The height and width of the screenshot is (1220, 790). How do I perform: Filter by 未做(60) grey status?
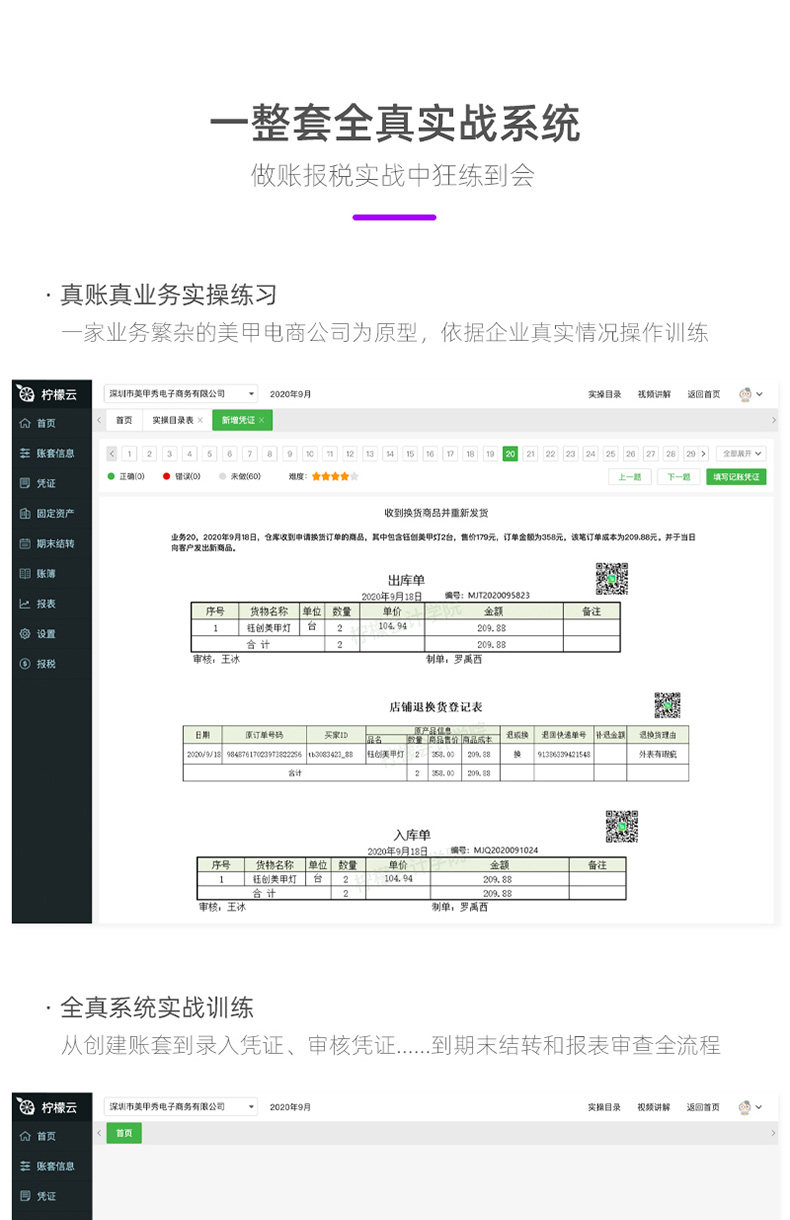pos(240,477)
